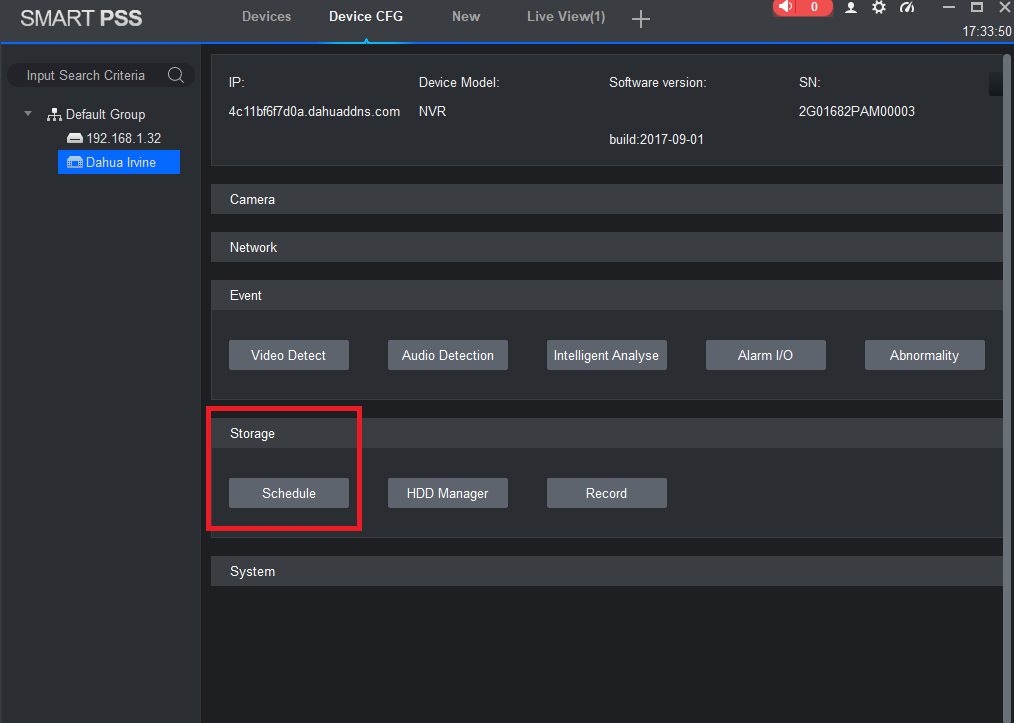Switch to Live View(1) tab
1014x723 pixels.
click(565, 16)
